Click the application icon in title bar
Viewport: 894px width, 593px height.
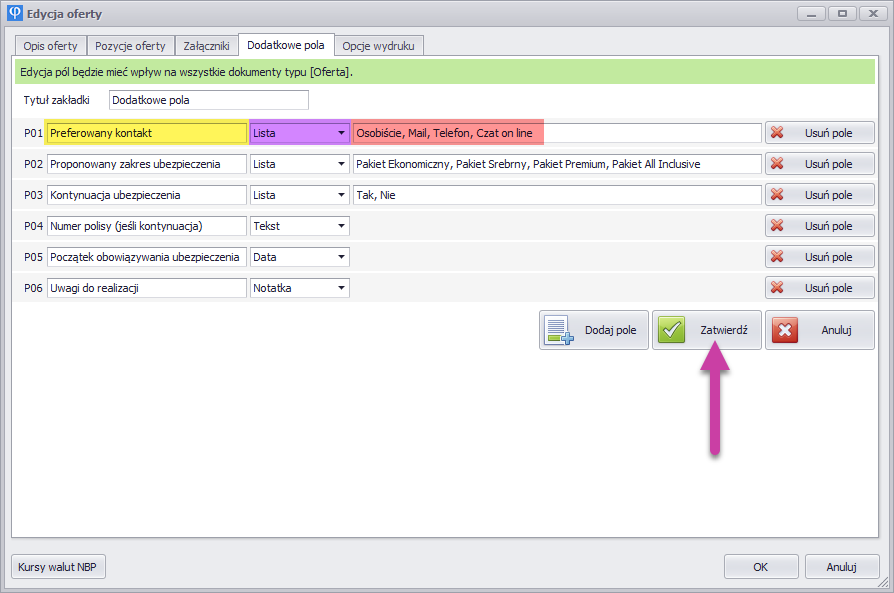[14, 14]
